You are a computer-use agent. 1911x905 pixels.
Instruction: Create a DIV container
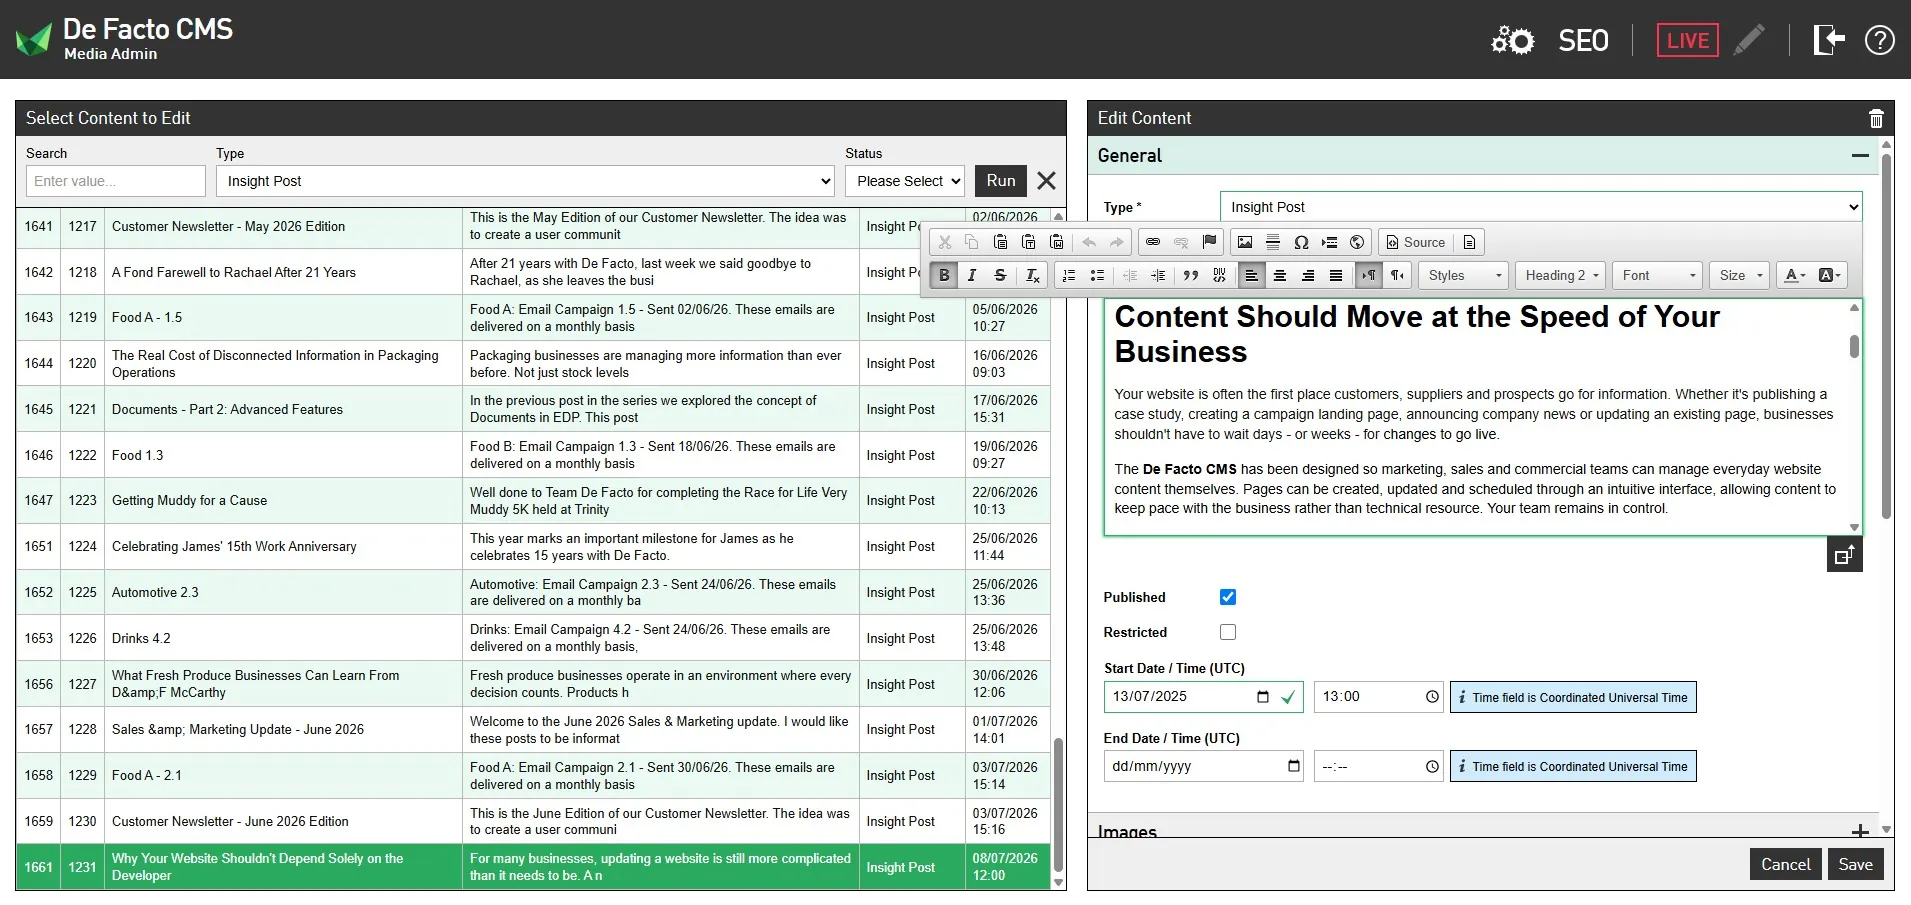pyautogui.click(x=1219, y=276)
